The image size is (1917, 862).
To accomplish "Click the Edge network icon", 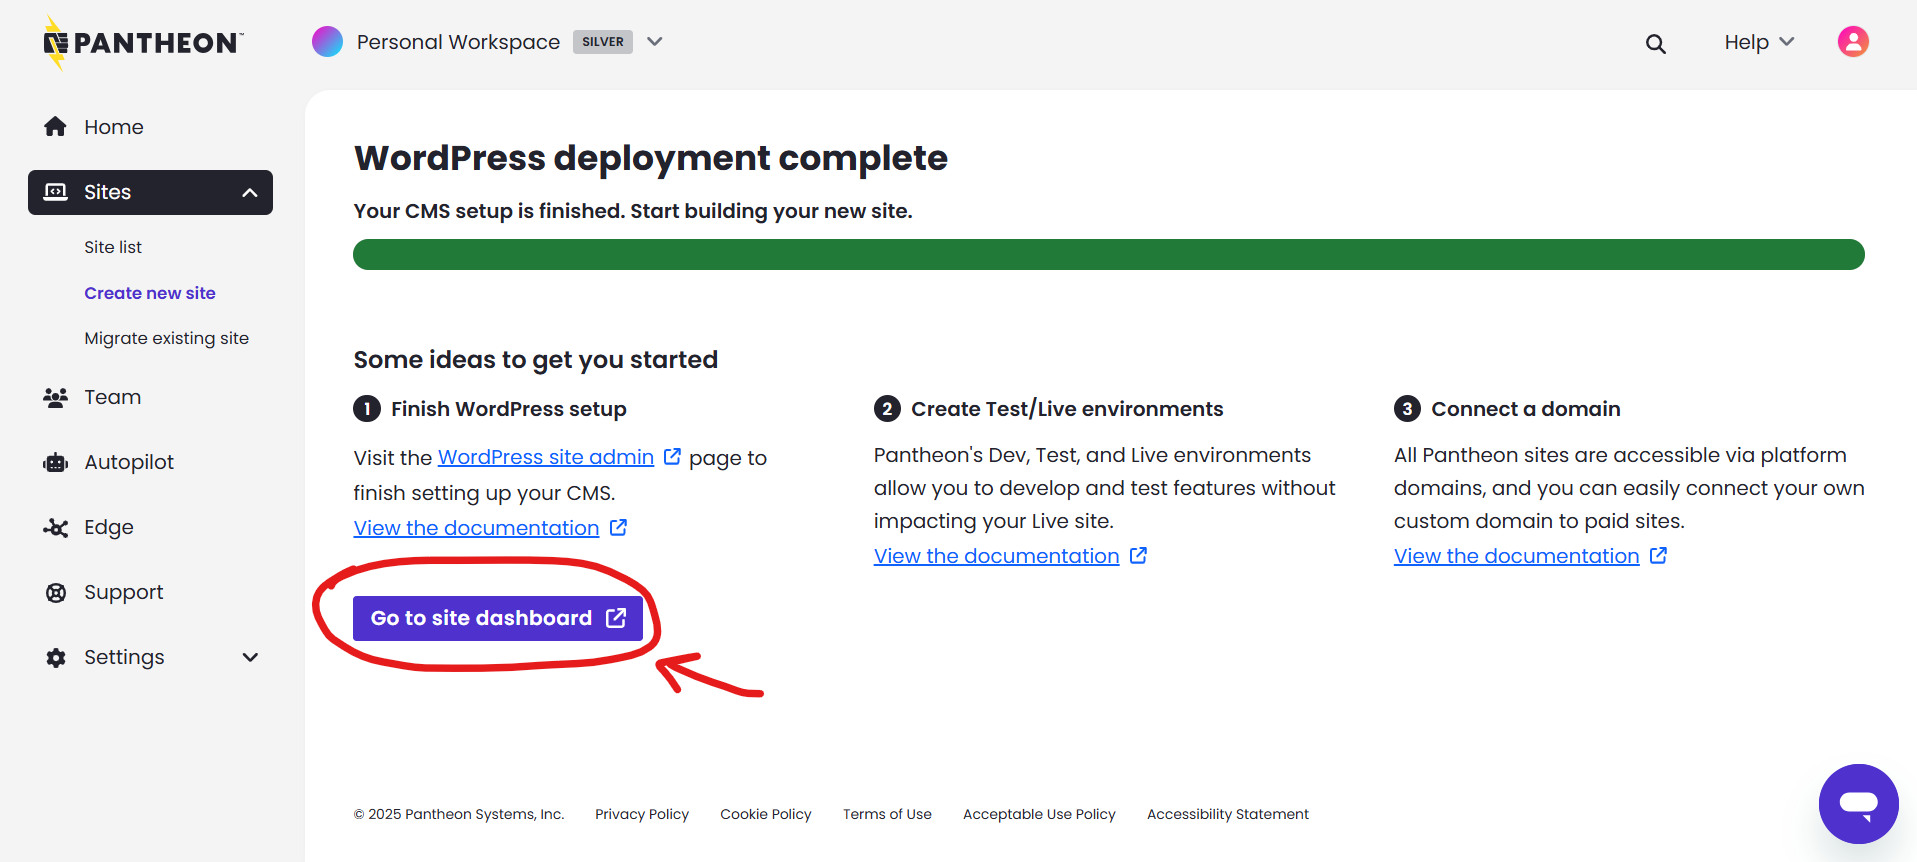I will 56,527.
